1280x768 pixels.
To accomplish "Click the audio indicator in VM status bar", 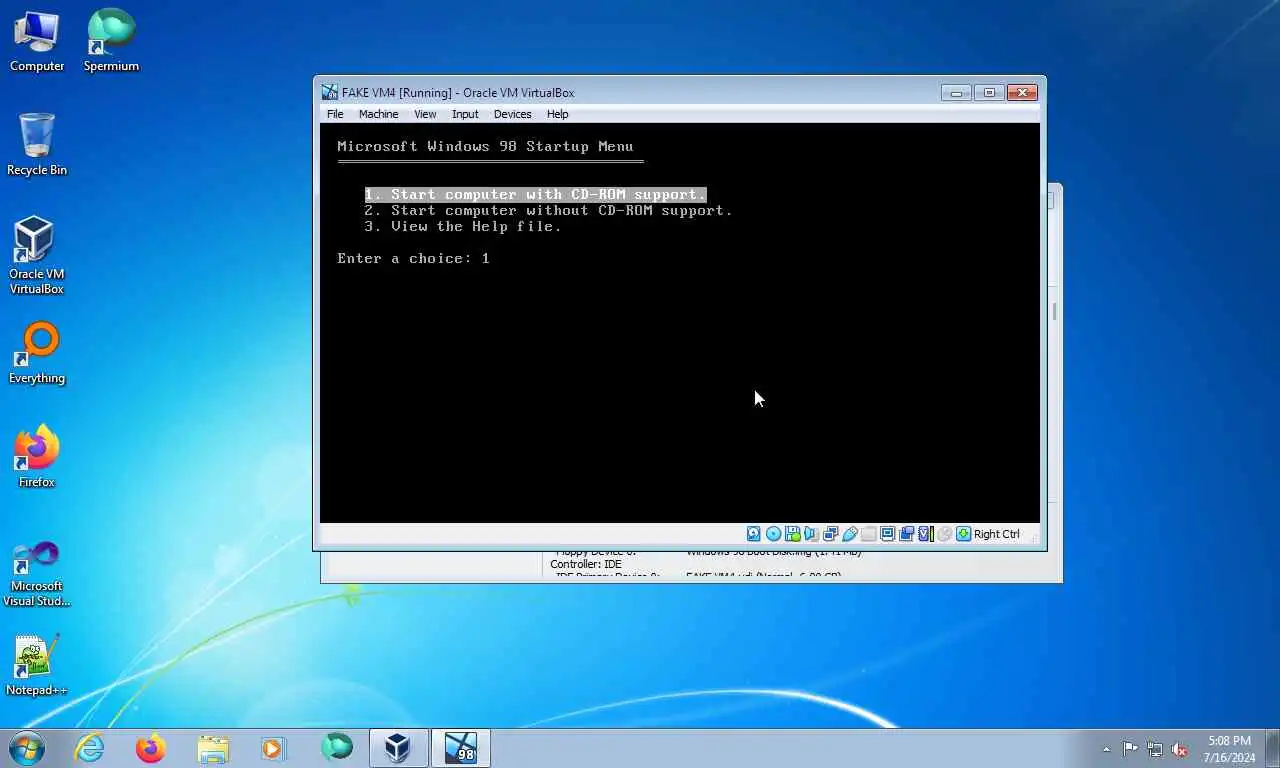I will coord(811,534).
